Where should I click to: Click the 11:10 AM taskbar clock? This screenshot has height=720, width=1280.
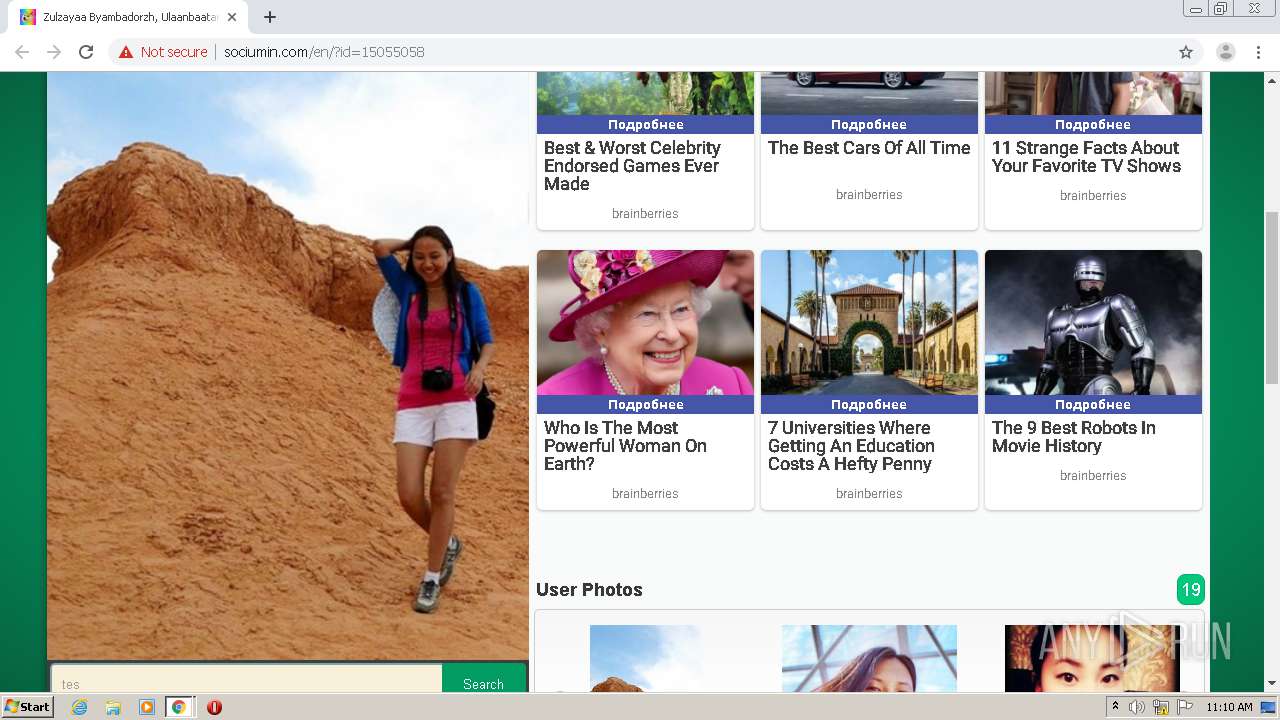pos(1229,707)
